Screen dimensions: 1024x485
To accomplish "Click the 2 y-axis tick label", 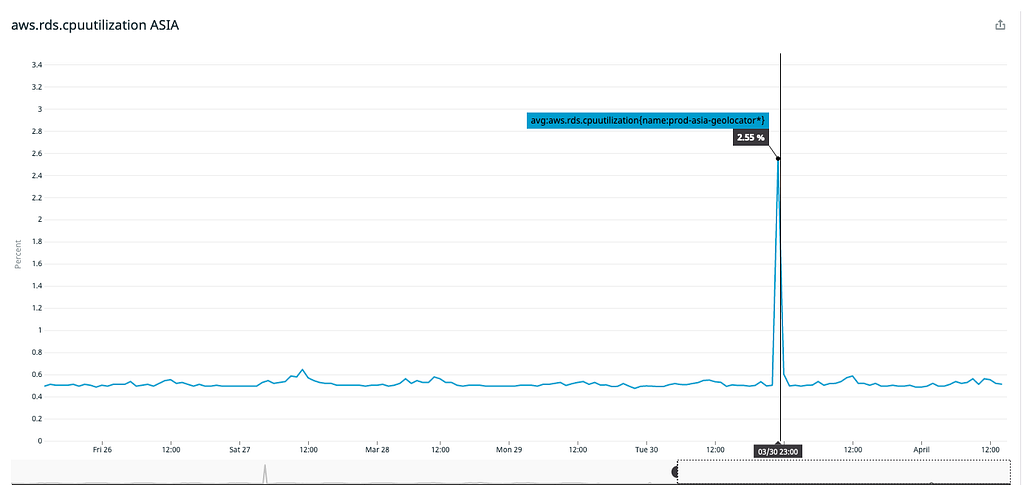I will pos(39,219).
